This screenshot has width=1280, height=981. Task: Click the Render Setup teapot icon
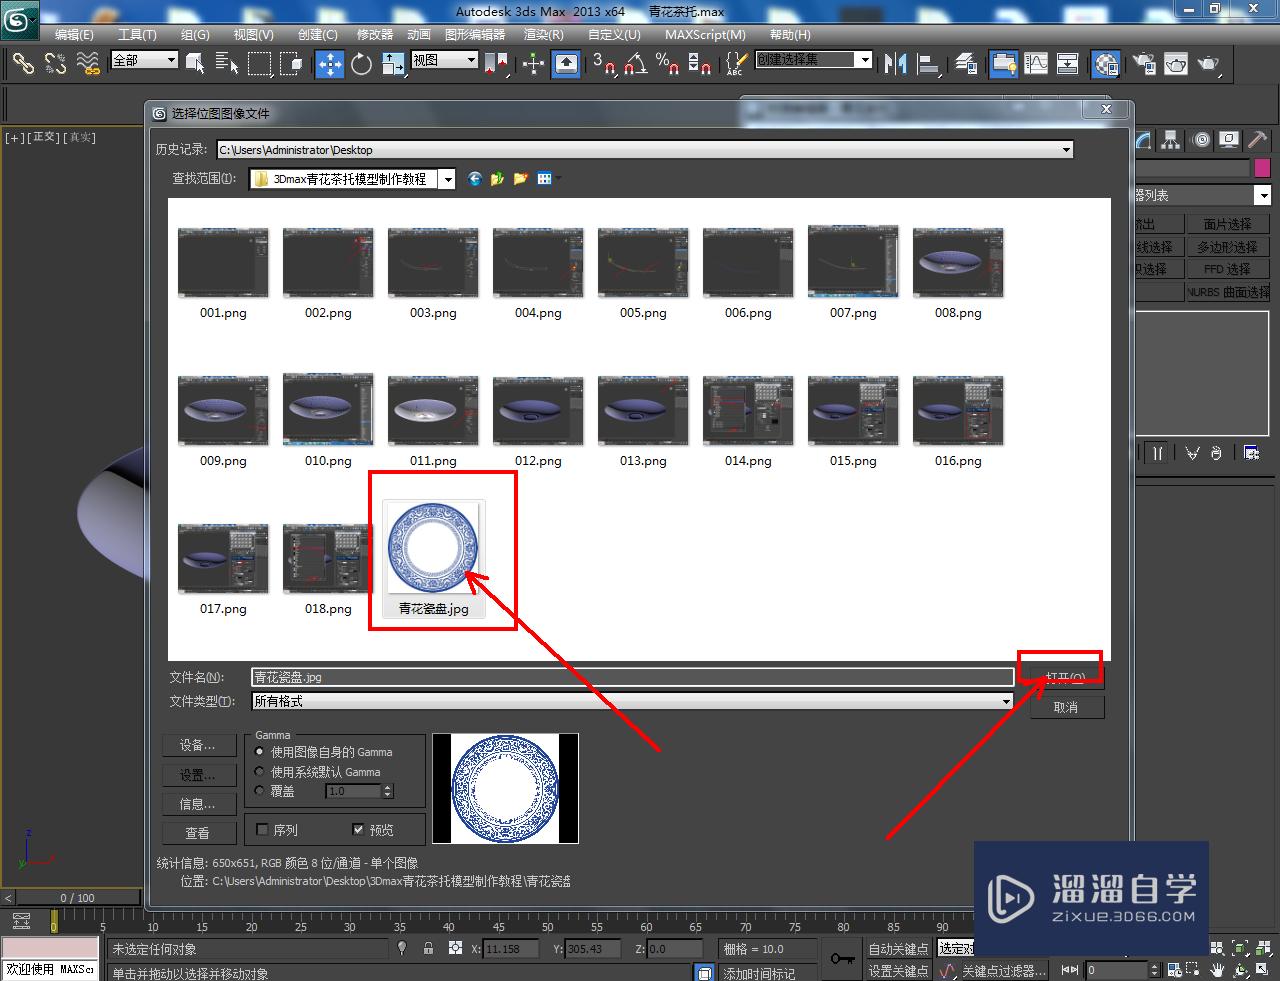pyautogui.click(x=1144, y=64)
